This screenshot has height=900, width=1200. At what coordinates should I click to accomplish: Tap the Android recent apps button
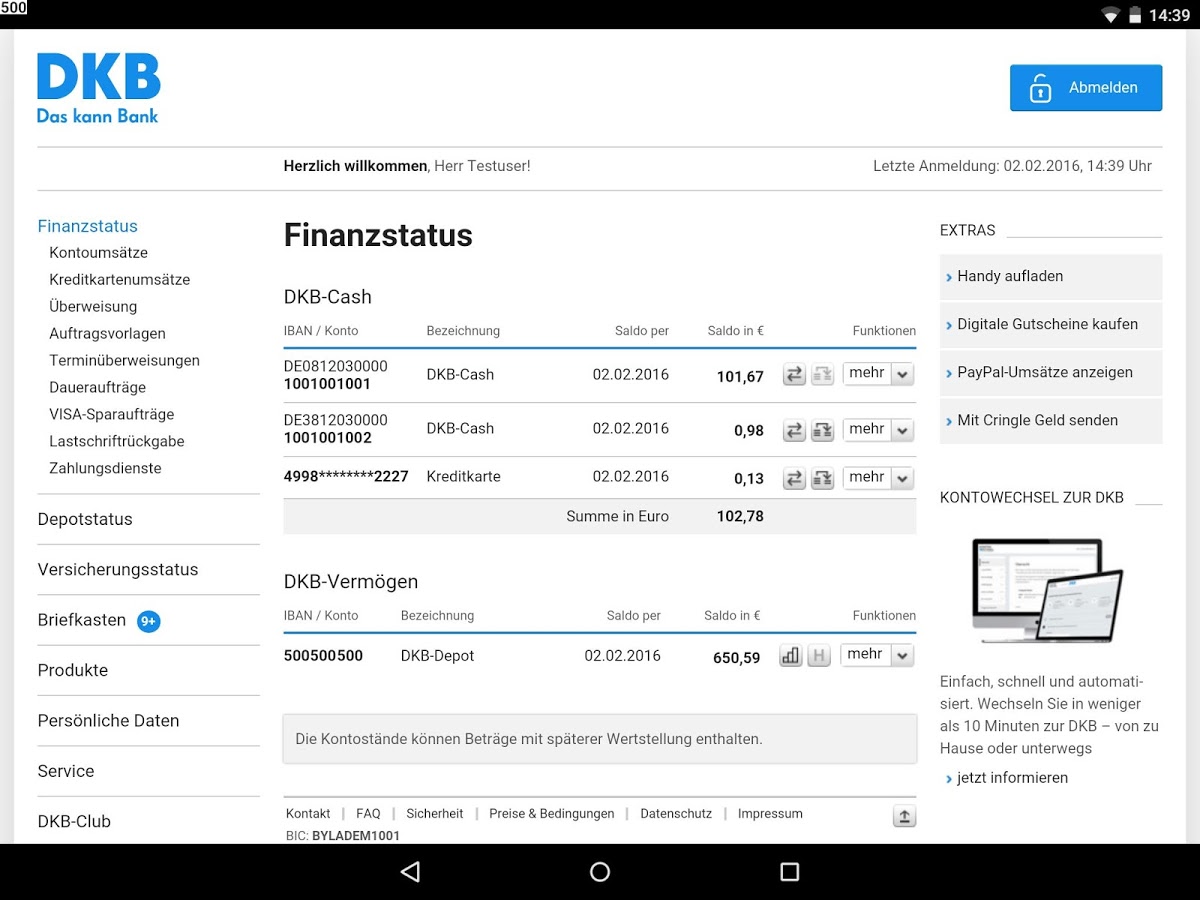point(790,872)
